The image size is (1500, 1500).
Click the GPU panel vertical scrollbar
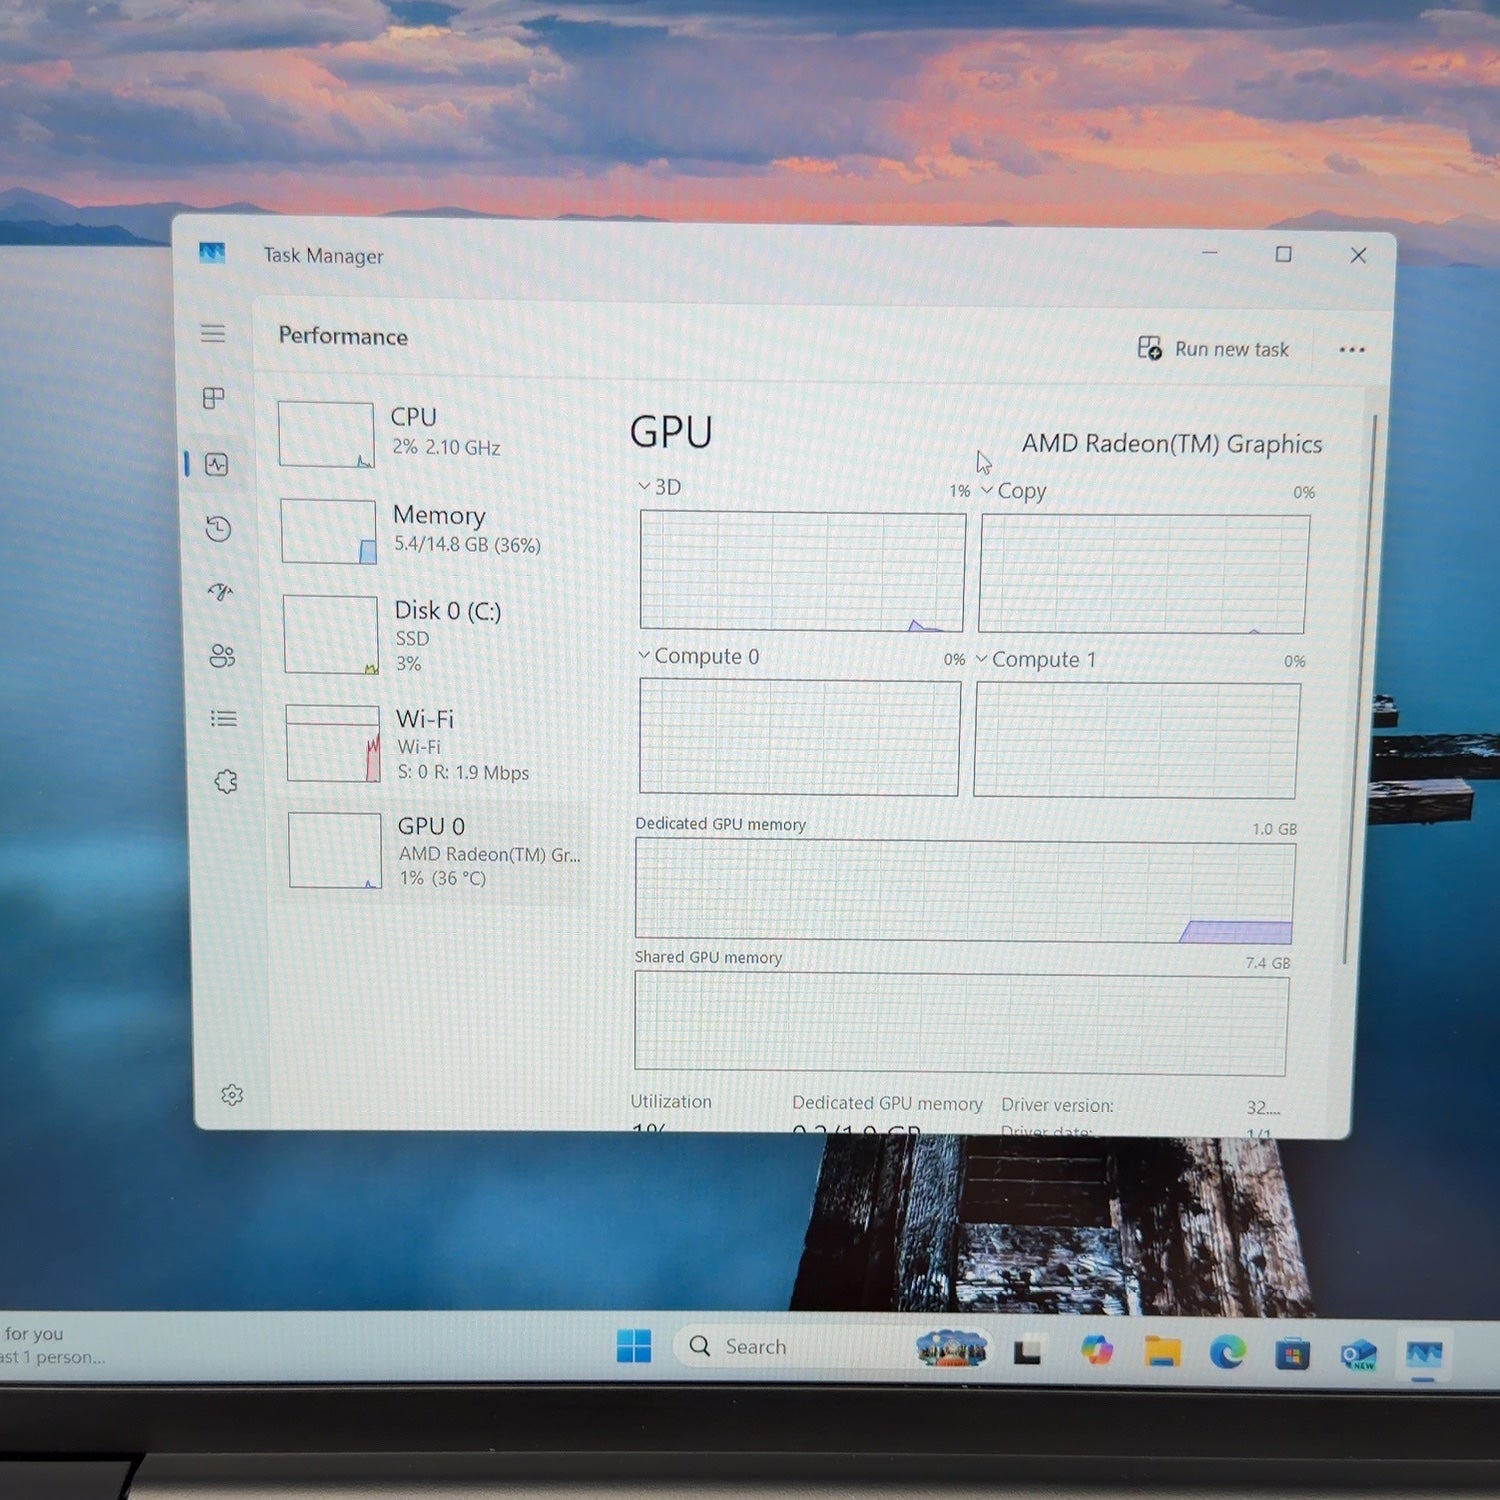click(1360, 690)
